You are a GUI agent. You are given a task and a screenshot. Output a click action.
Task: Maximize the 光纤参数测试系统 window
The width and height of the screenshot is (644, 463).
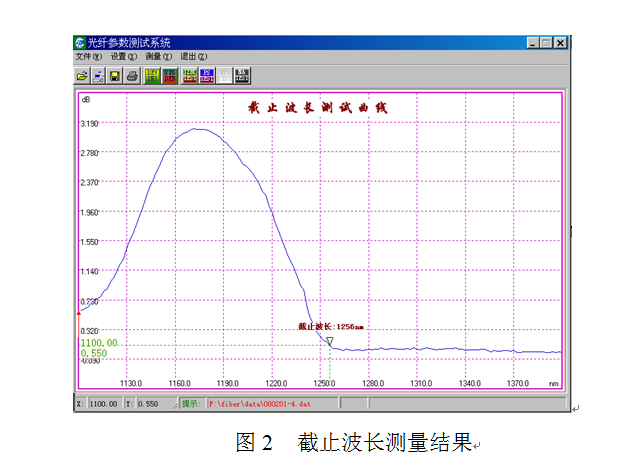546,43
